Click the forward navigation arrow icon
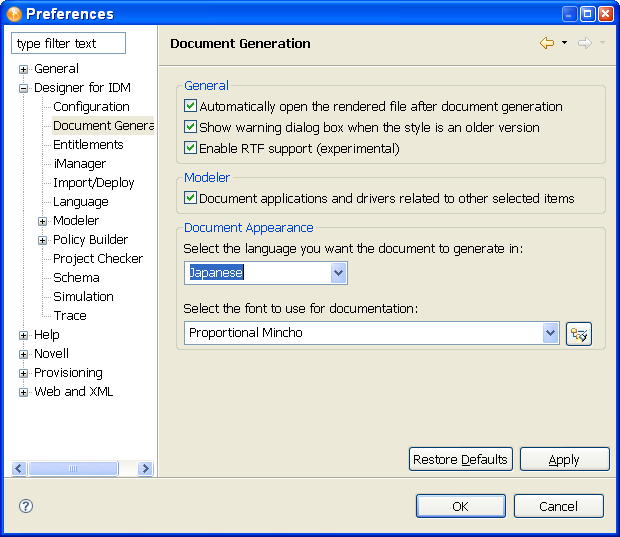This screenshot has height=537, width=620. point(584,44)
